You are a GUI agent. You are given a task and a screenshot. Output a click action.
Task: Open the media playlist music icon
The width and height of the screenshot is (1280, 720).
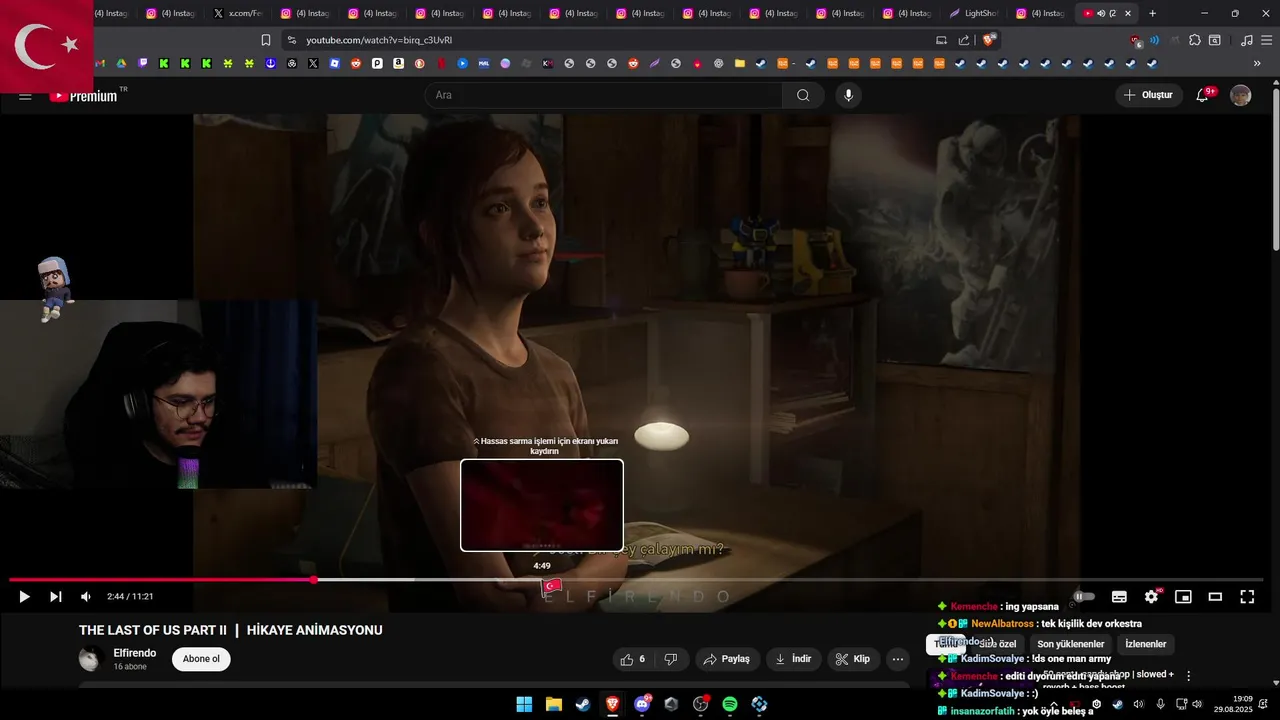click(1246, 40)
